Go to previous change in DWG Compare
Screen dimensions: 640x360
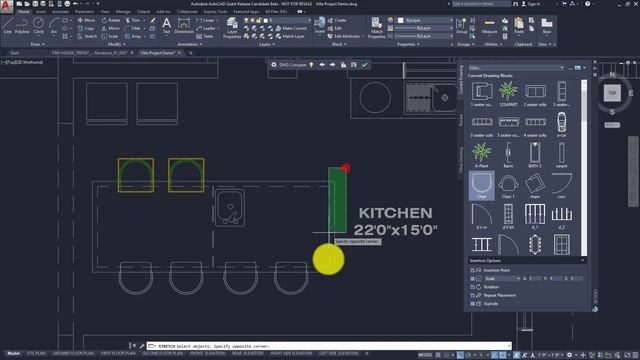pos(322,65)
